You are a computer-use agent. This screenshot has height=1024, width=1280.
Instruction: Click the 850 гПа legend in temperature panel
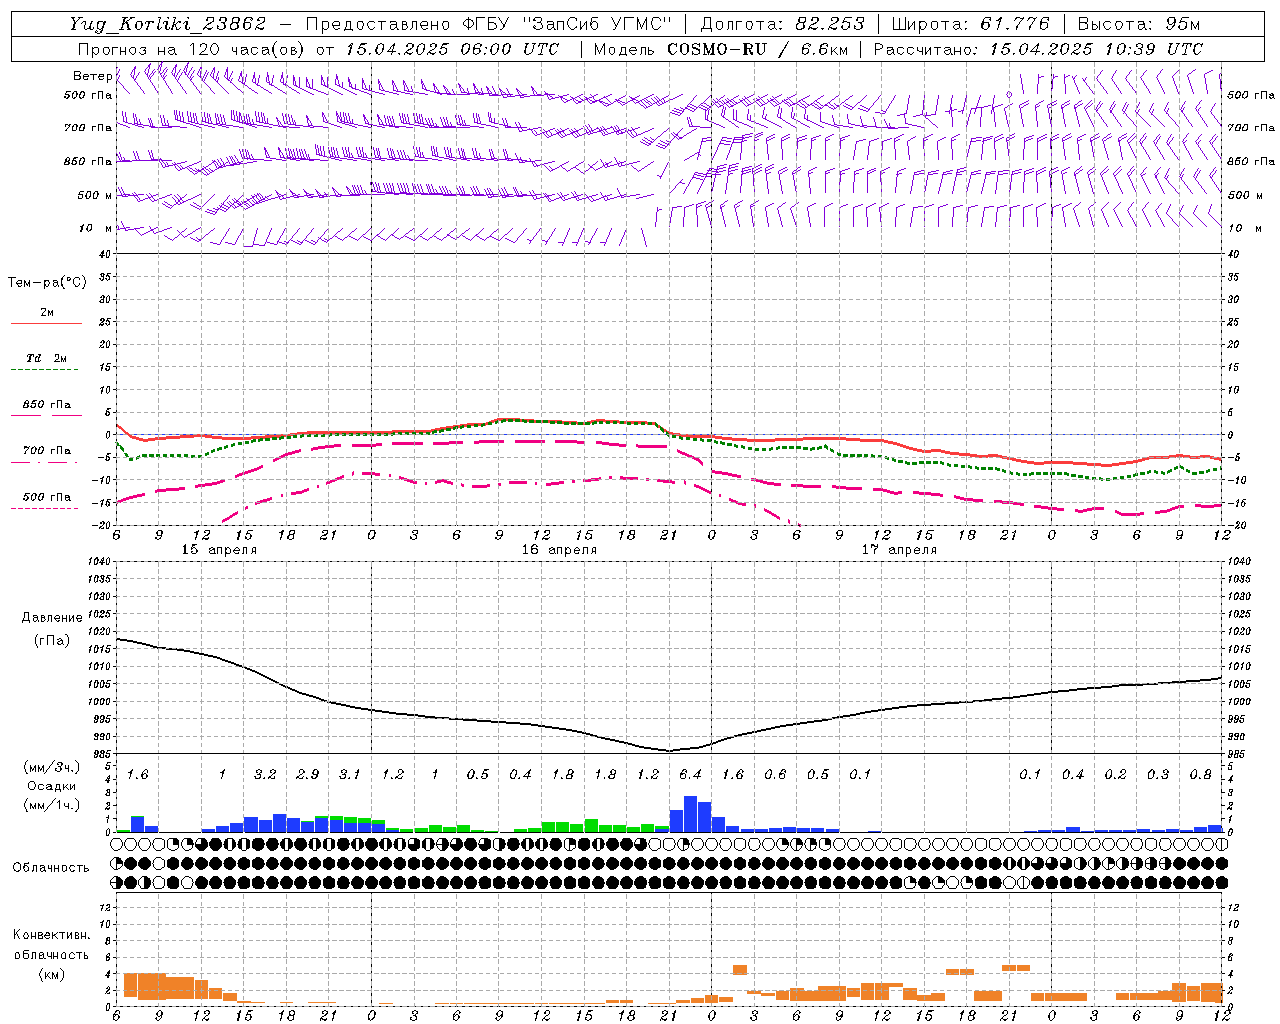pyautogui.click(x=47, y=405)
